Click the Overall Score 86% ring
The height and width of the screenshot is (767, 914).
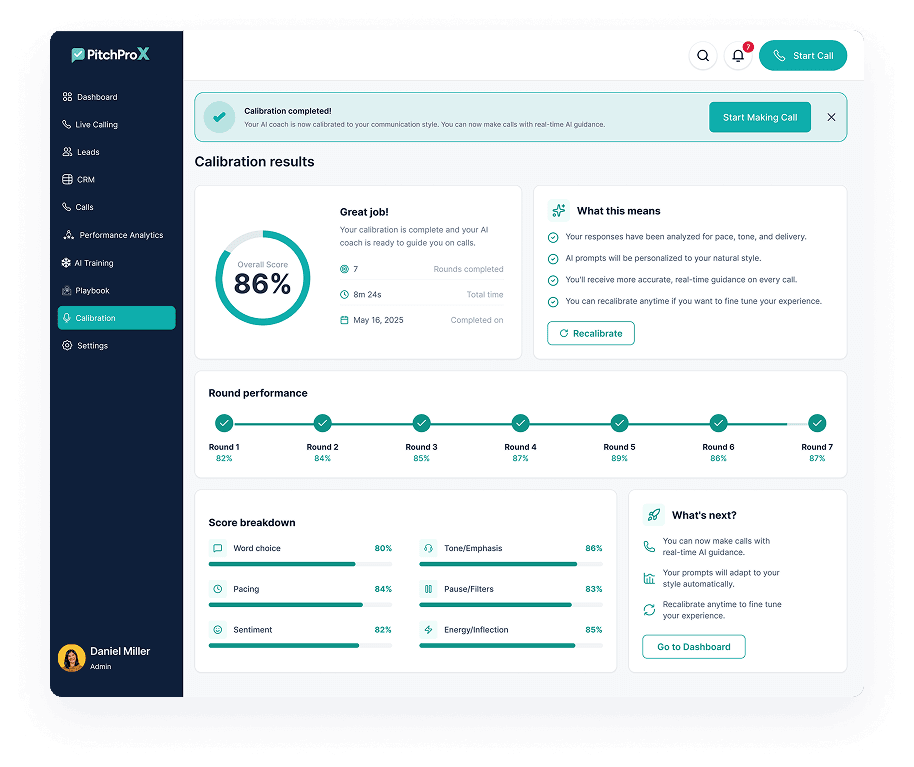click(263, 278)
